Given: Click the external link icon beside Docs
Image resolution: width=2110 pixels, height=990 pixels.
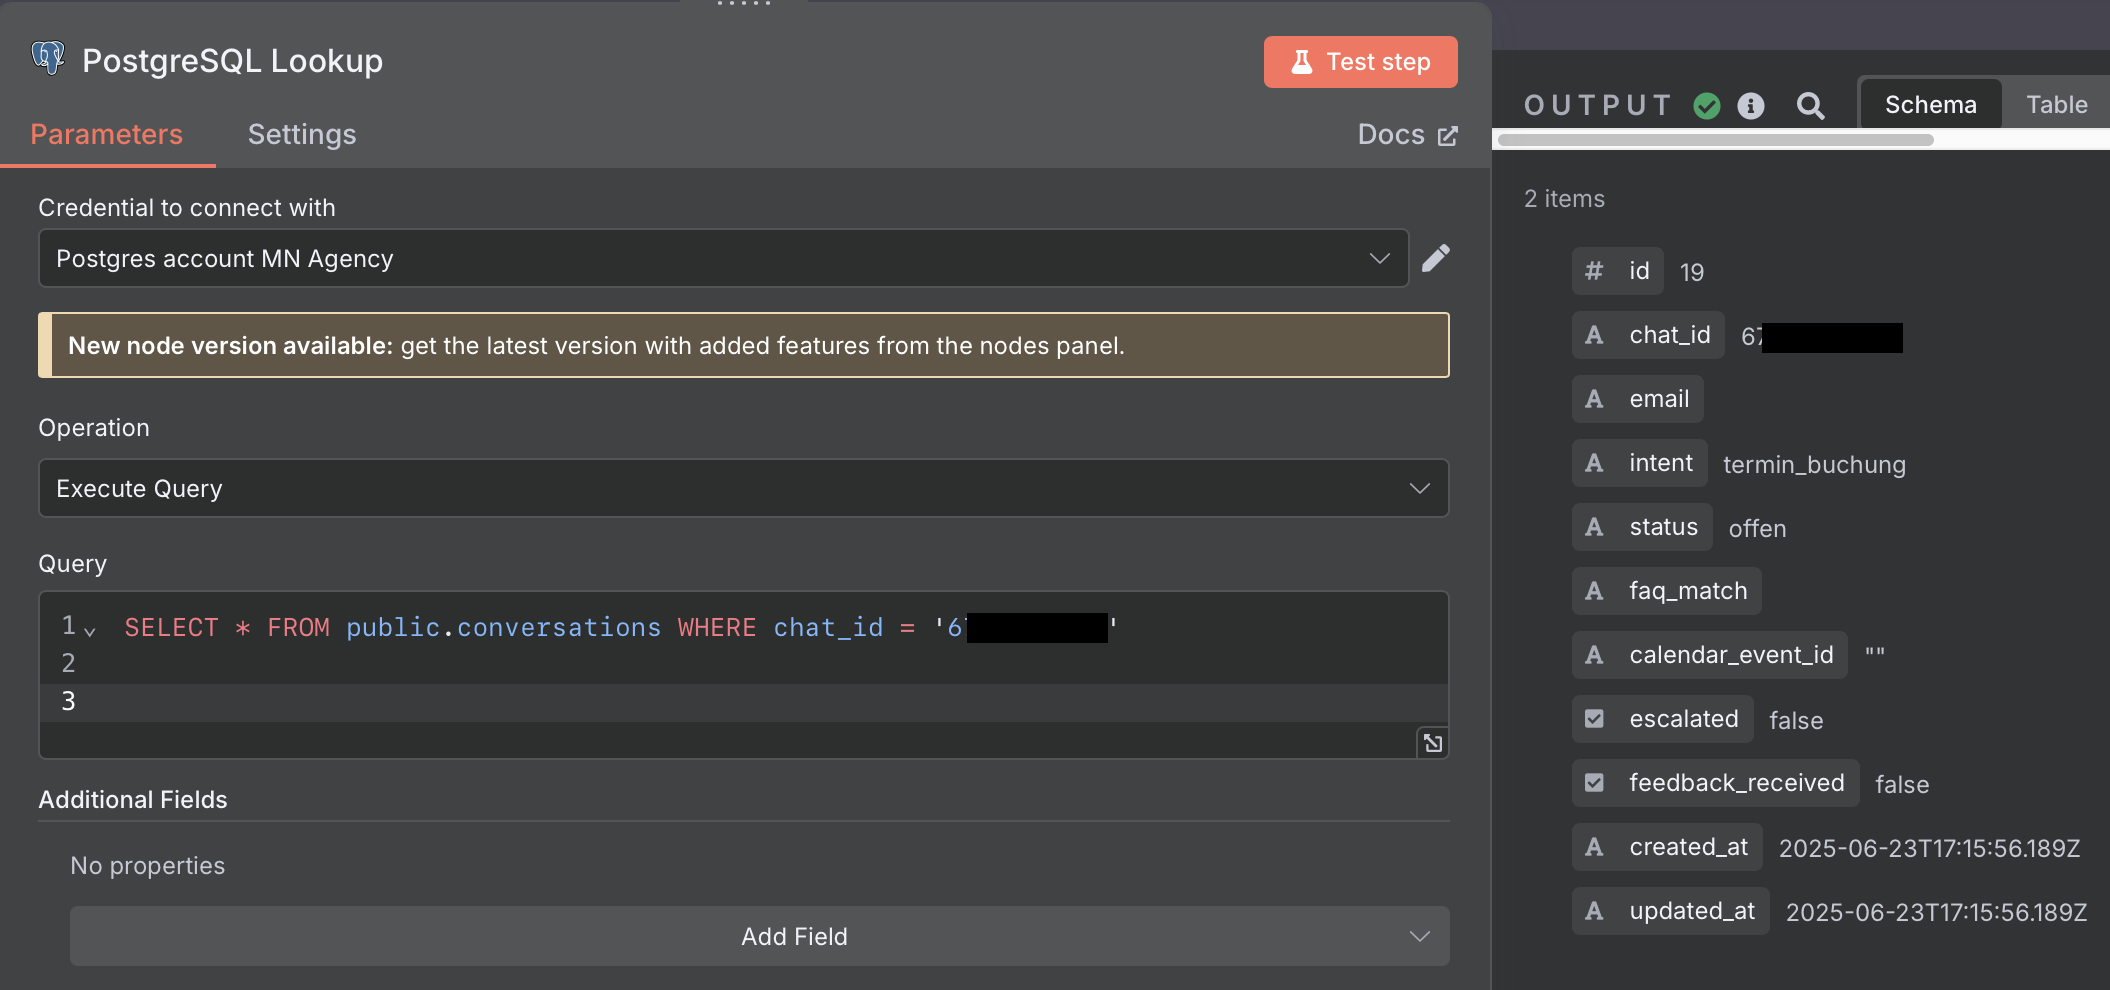Looking at the screenshot, I should pyautogui.click(x=1447, y=136).
